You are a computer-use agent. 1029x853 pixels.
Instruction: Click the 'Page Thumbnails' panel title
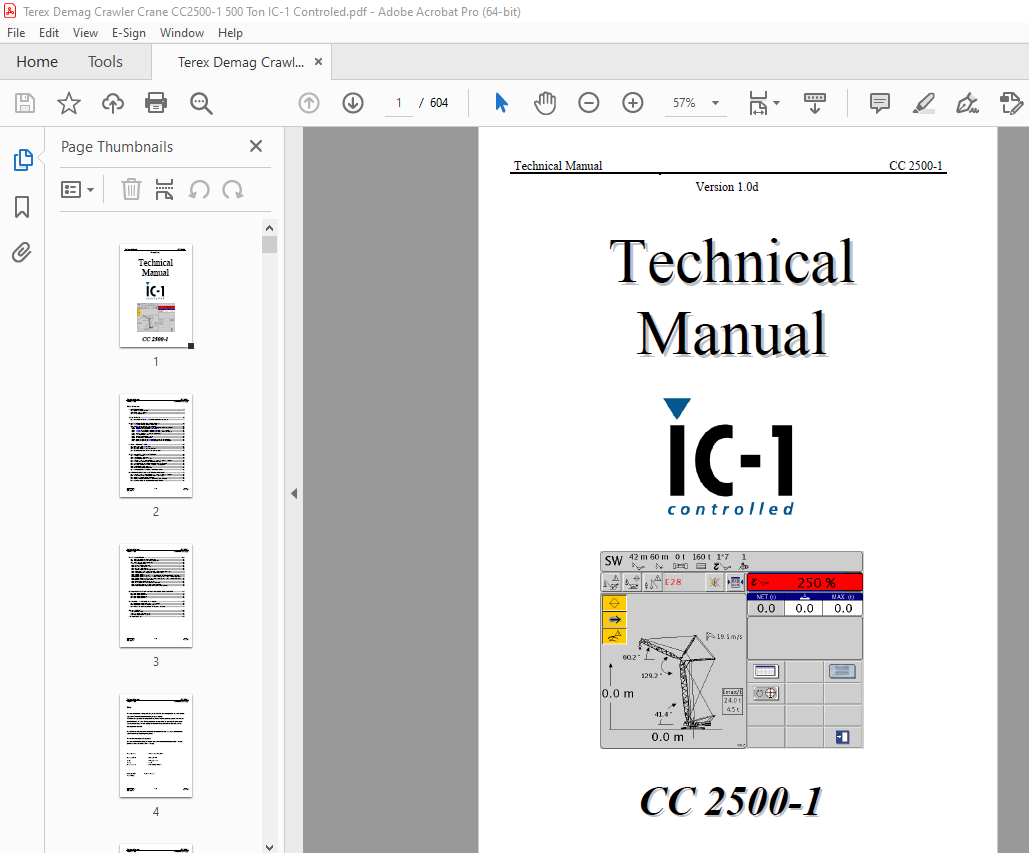(x=117, y=147)
